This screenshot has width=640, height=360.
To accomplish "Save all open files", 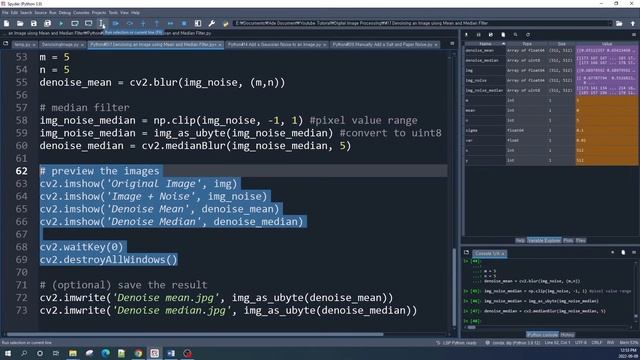I will 47,24.
